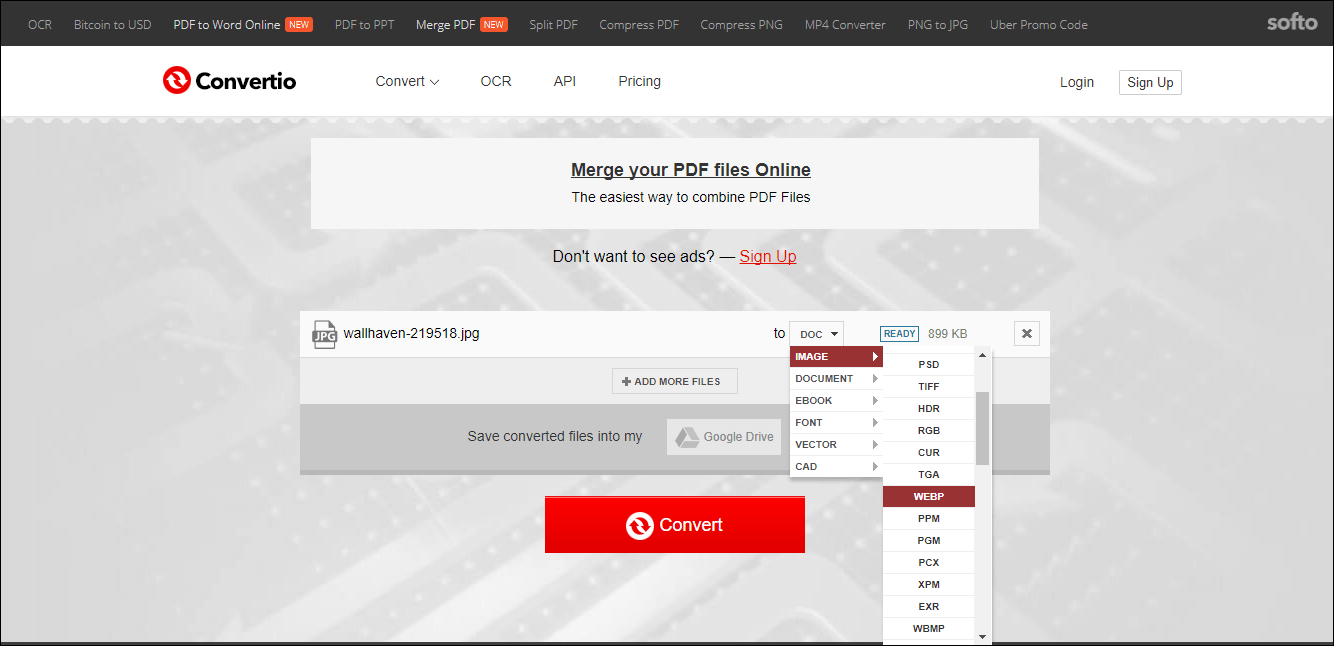Expand the VECTOR format category
The height and width of the screenshot is (646, 1334).
pos(836,445)
